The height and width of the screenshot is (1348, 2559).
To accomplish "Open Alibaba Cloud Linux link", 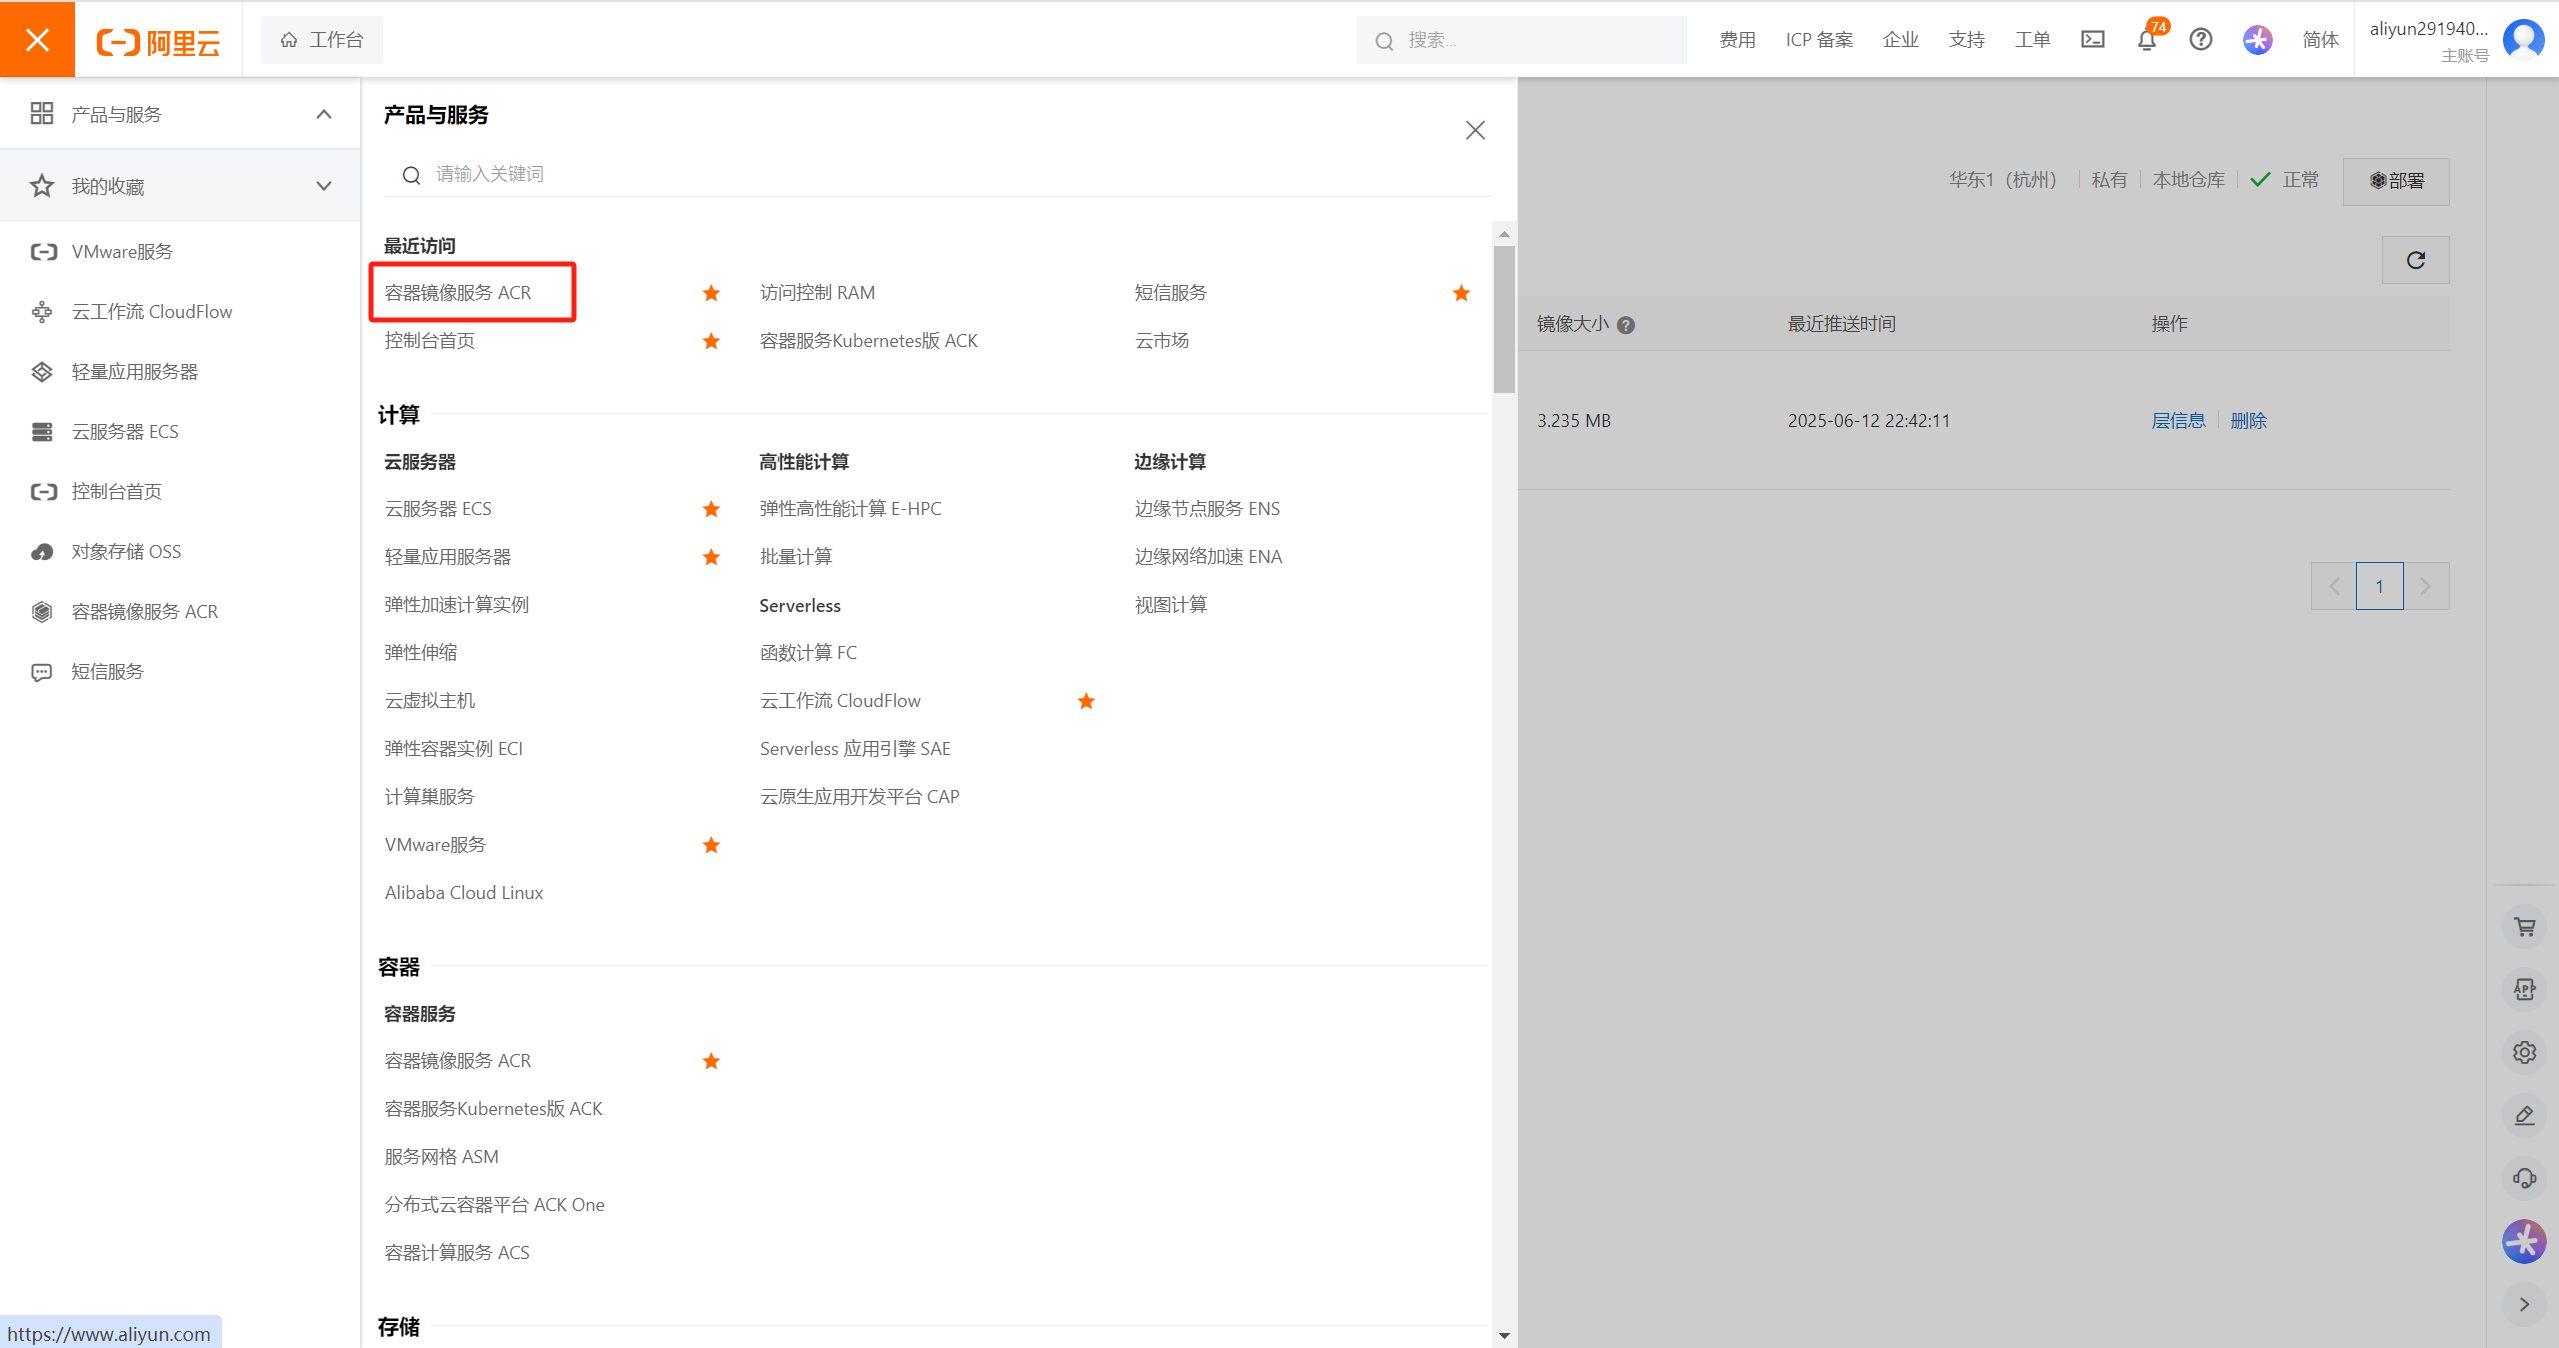I will click(464, 893).
